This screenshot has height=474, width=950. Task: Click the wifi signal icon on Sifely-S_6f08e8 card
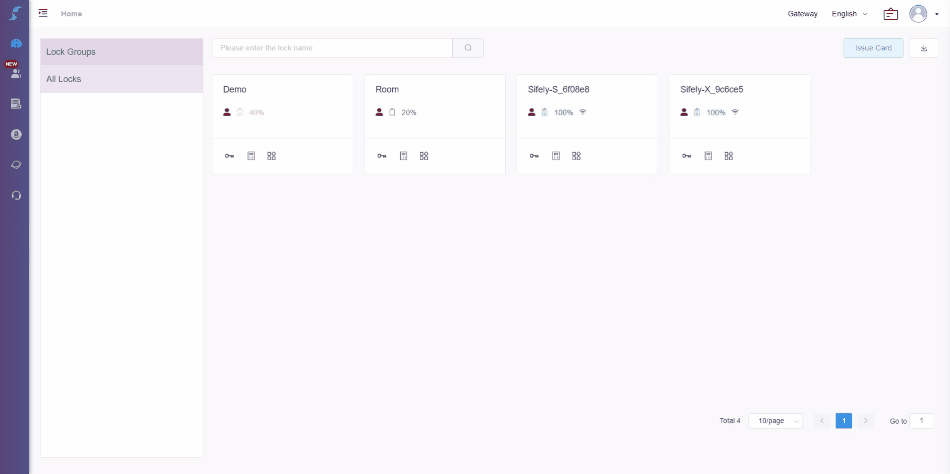tap(583, 112)
